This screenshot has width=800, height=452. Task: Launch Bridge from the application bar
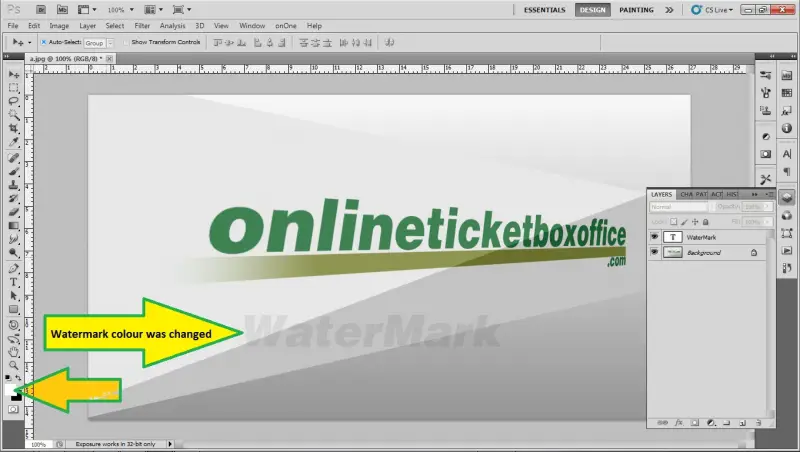[41, 10]
